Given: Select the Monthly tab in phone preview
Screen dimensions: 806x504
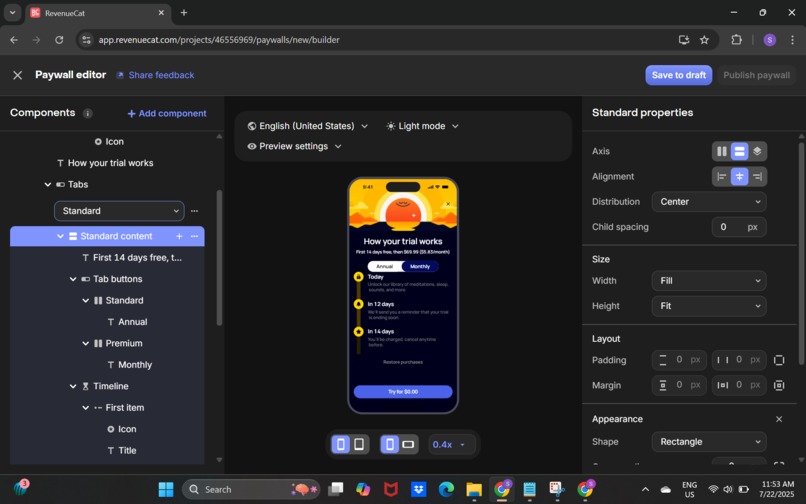Looking at the screenshot, I should pyautogui.click(x=420, y=266).
